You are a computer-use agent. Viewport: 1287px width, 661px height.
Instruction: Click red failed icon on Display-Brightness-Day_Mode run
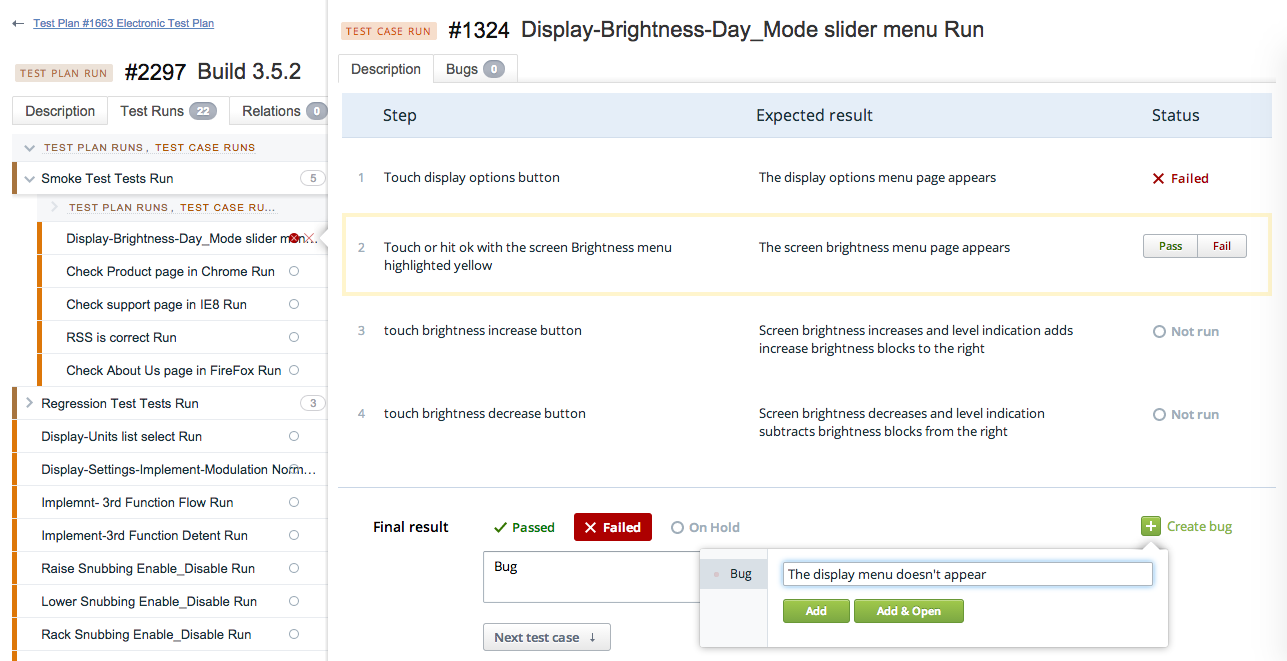click(x=294, y=238)
